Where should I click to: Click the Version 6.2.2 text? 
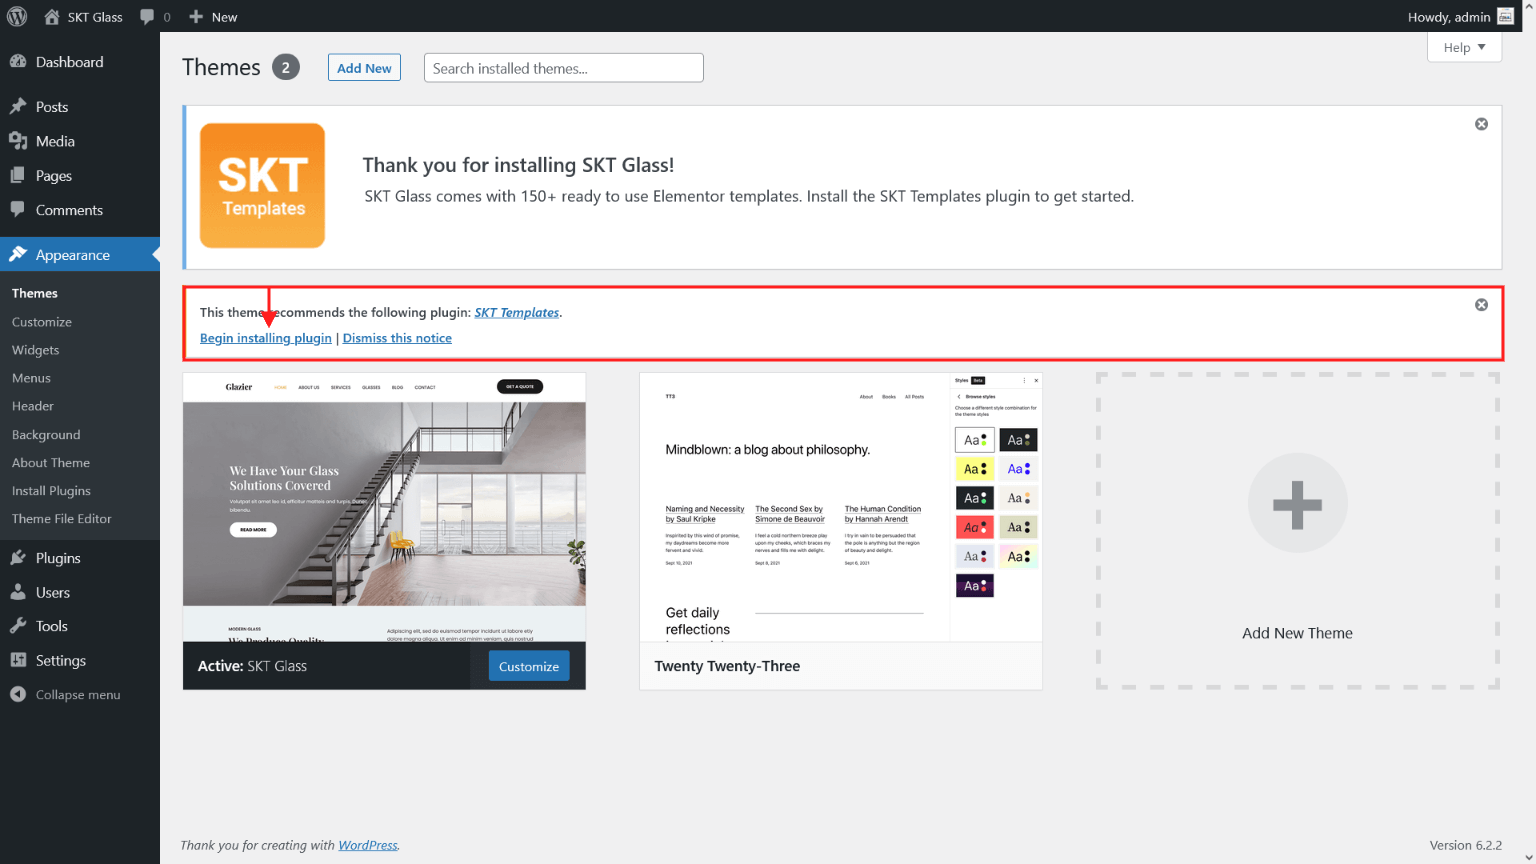(1466, 845)
